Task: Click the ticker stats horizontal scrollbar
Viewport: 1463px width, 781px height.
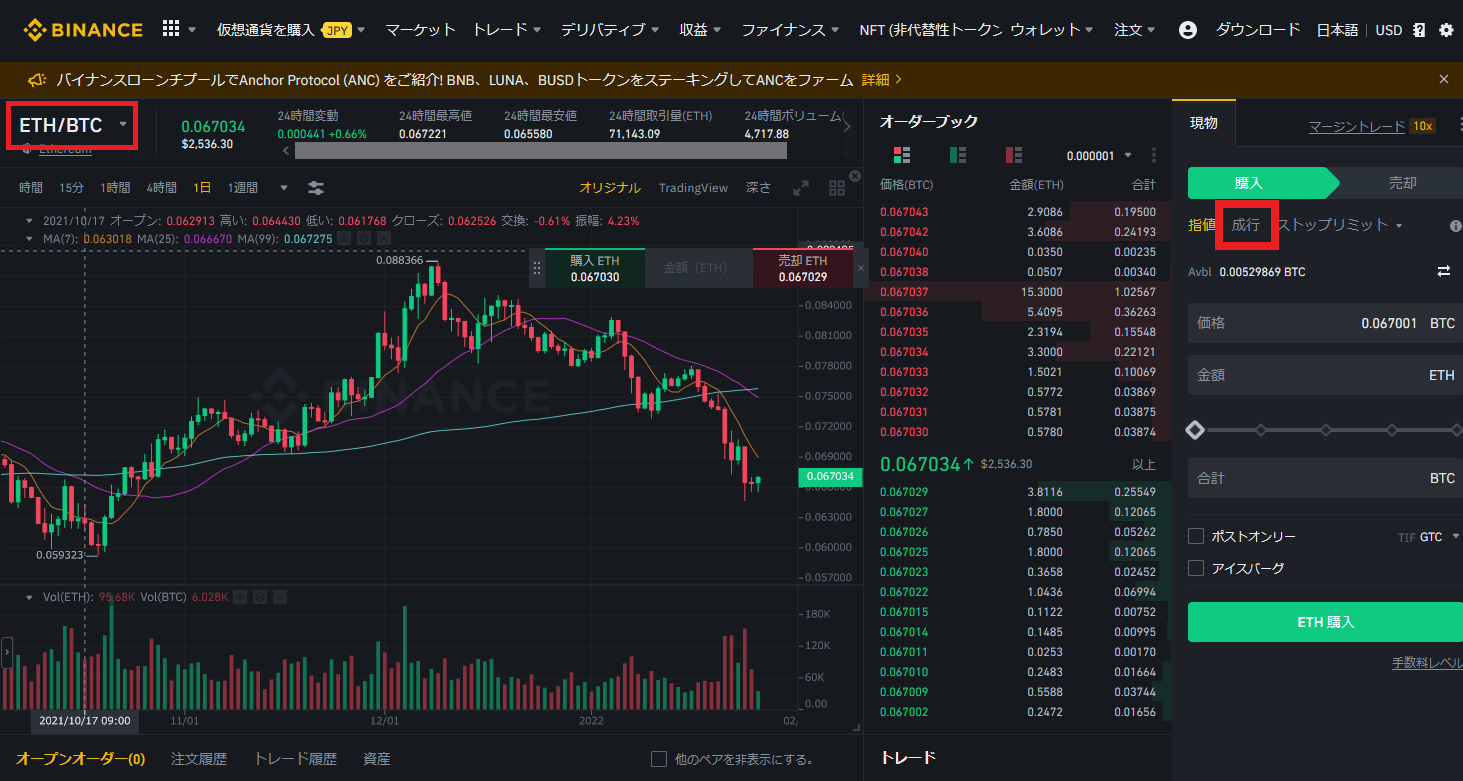Action: 541,151
